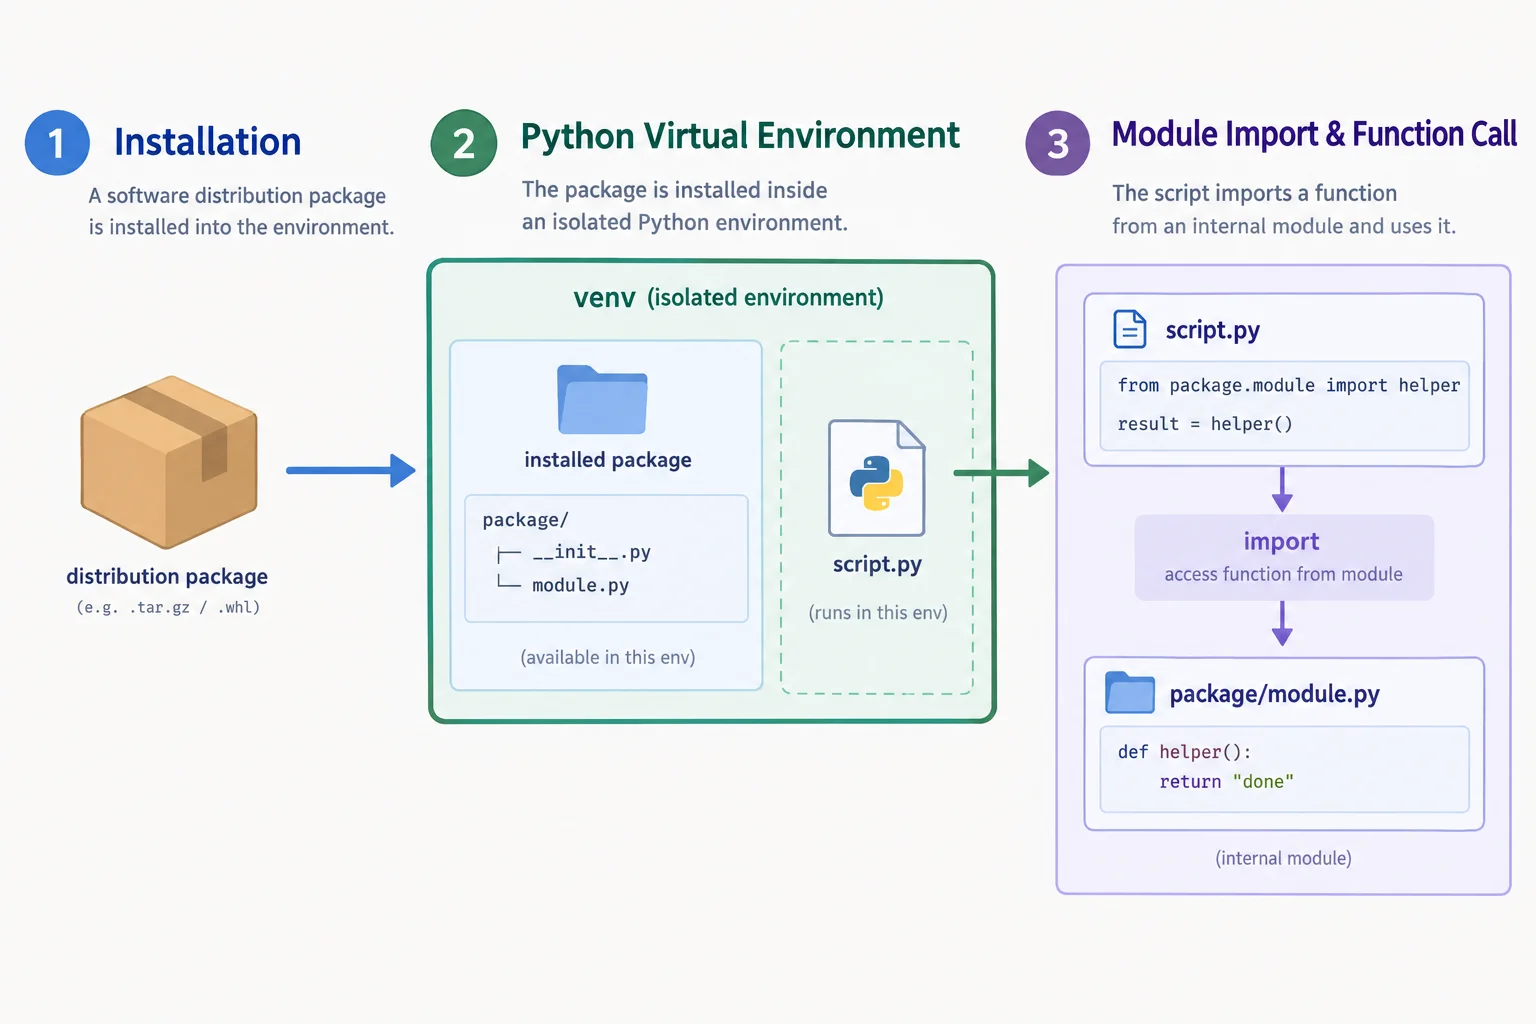Click the Module Import & Function Call heading
Image resolution: width=1536 pixels, height=1024 pixels.
[x=1314, y=134]
